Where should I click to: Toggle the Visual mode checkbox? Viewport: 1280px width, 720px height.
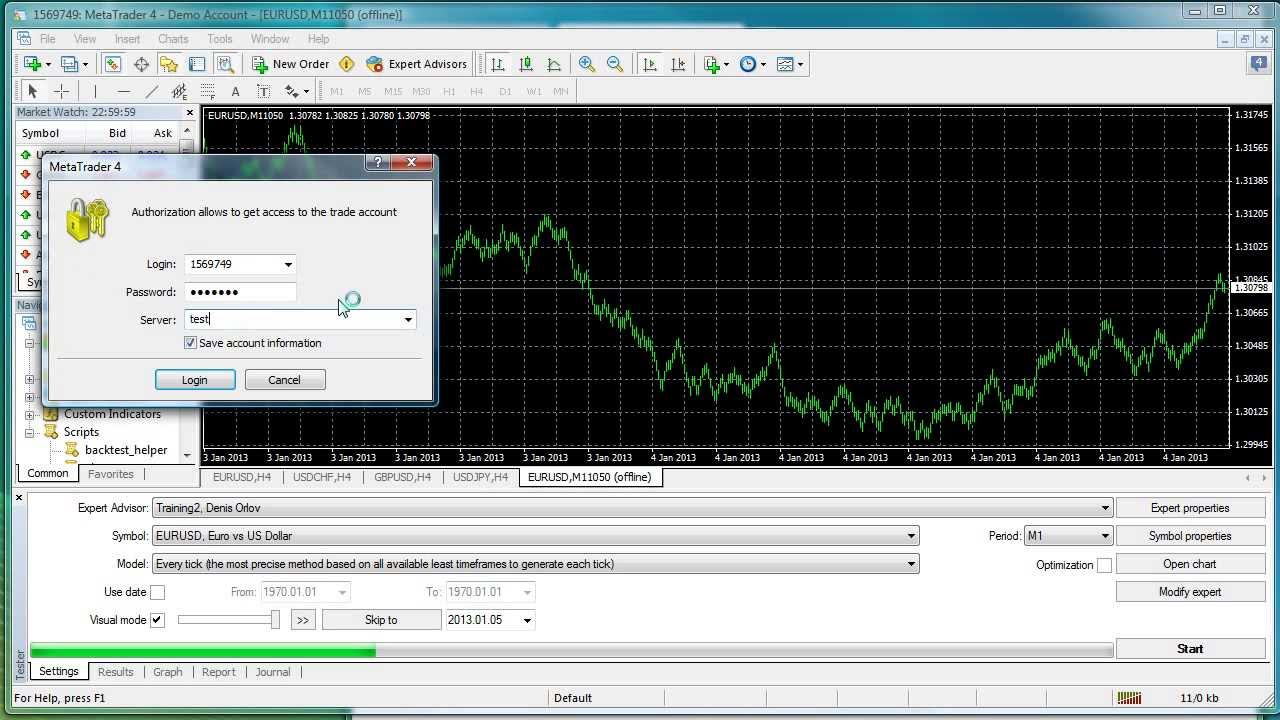click(157, 620)
